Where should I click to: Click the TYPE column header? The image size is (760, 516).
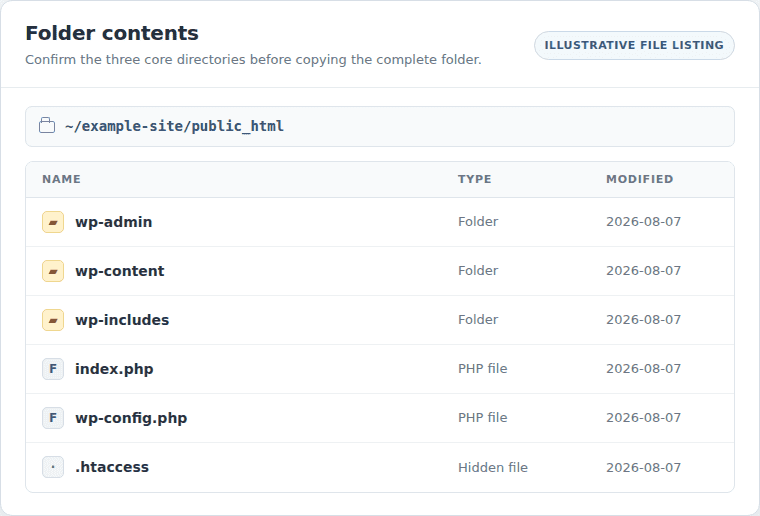click(475, 179)
